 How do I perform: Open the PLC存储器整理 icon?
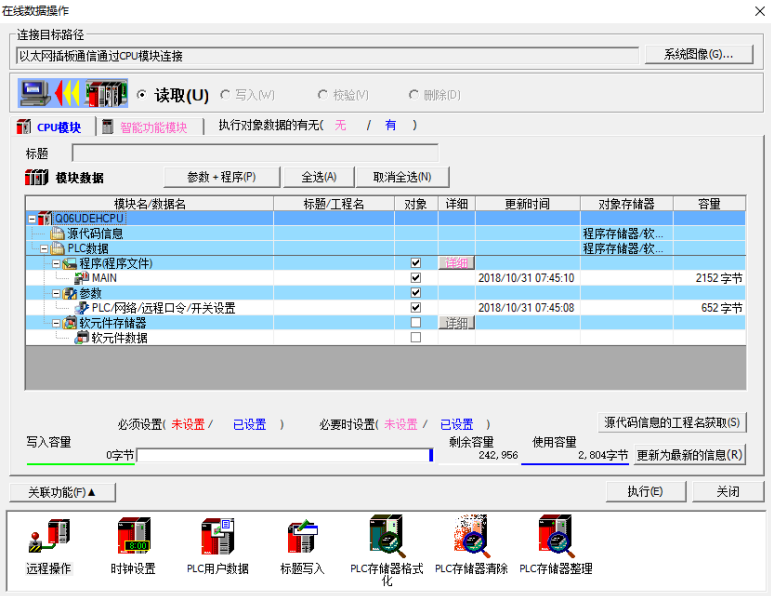(555, 537)
